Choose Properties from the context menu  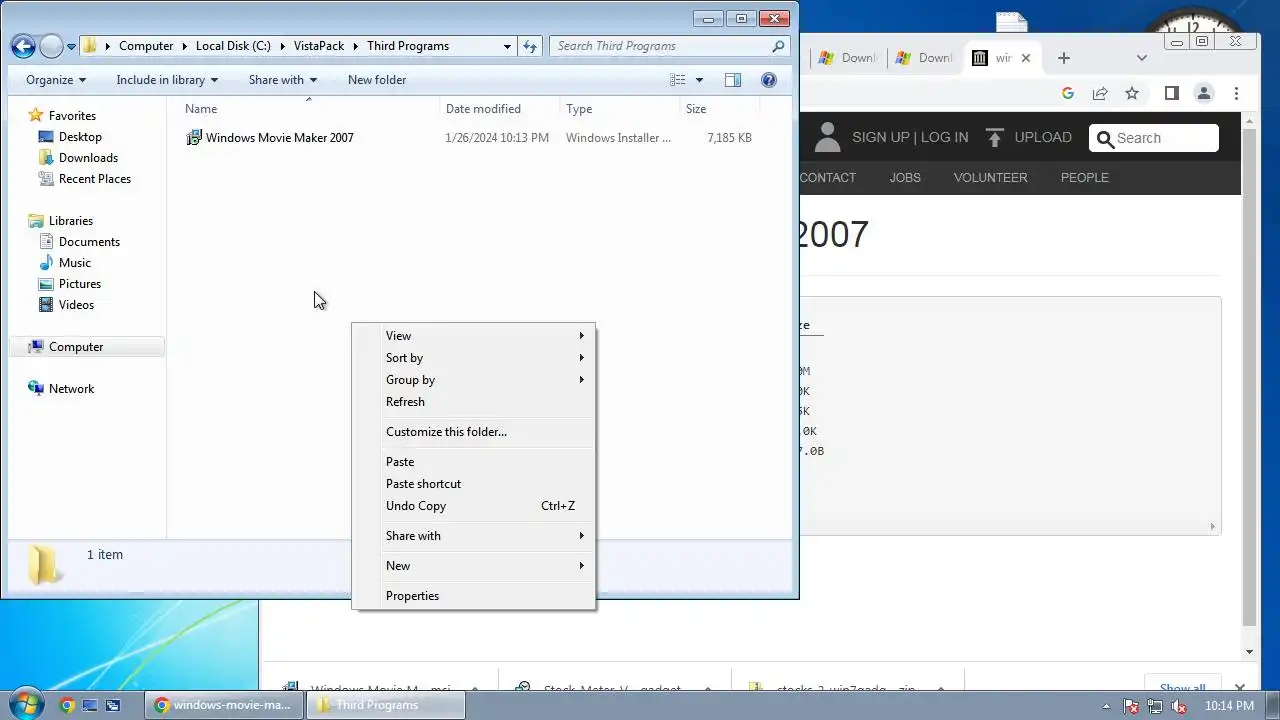(474, 596)
